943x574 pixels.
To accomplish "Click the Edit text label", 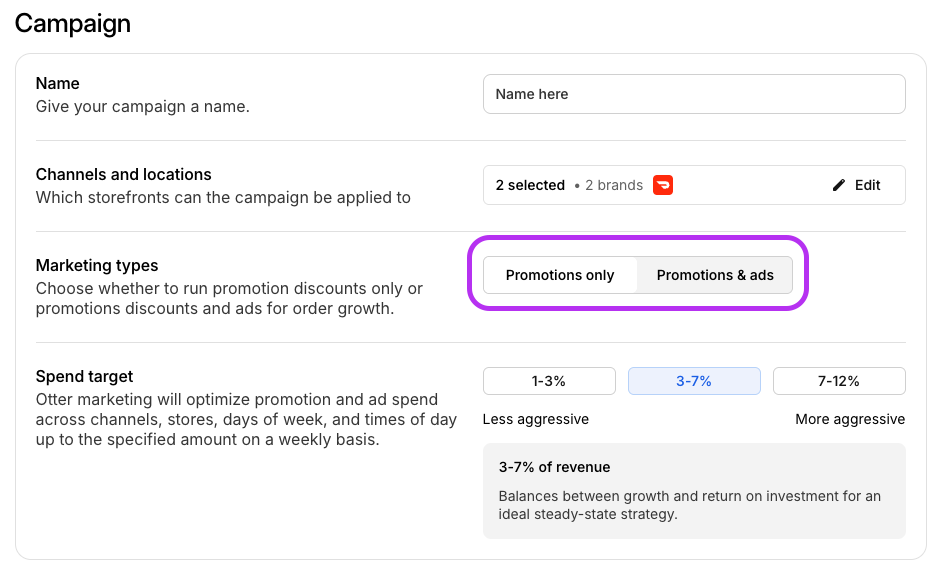I will coord(868,185).
